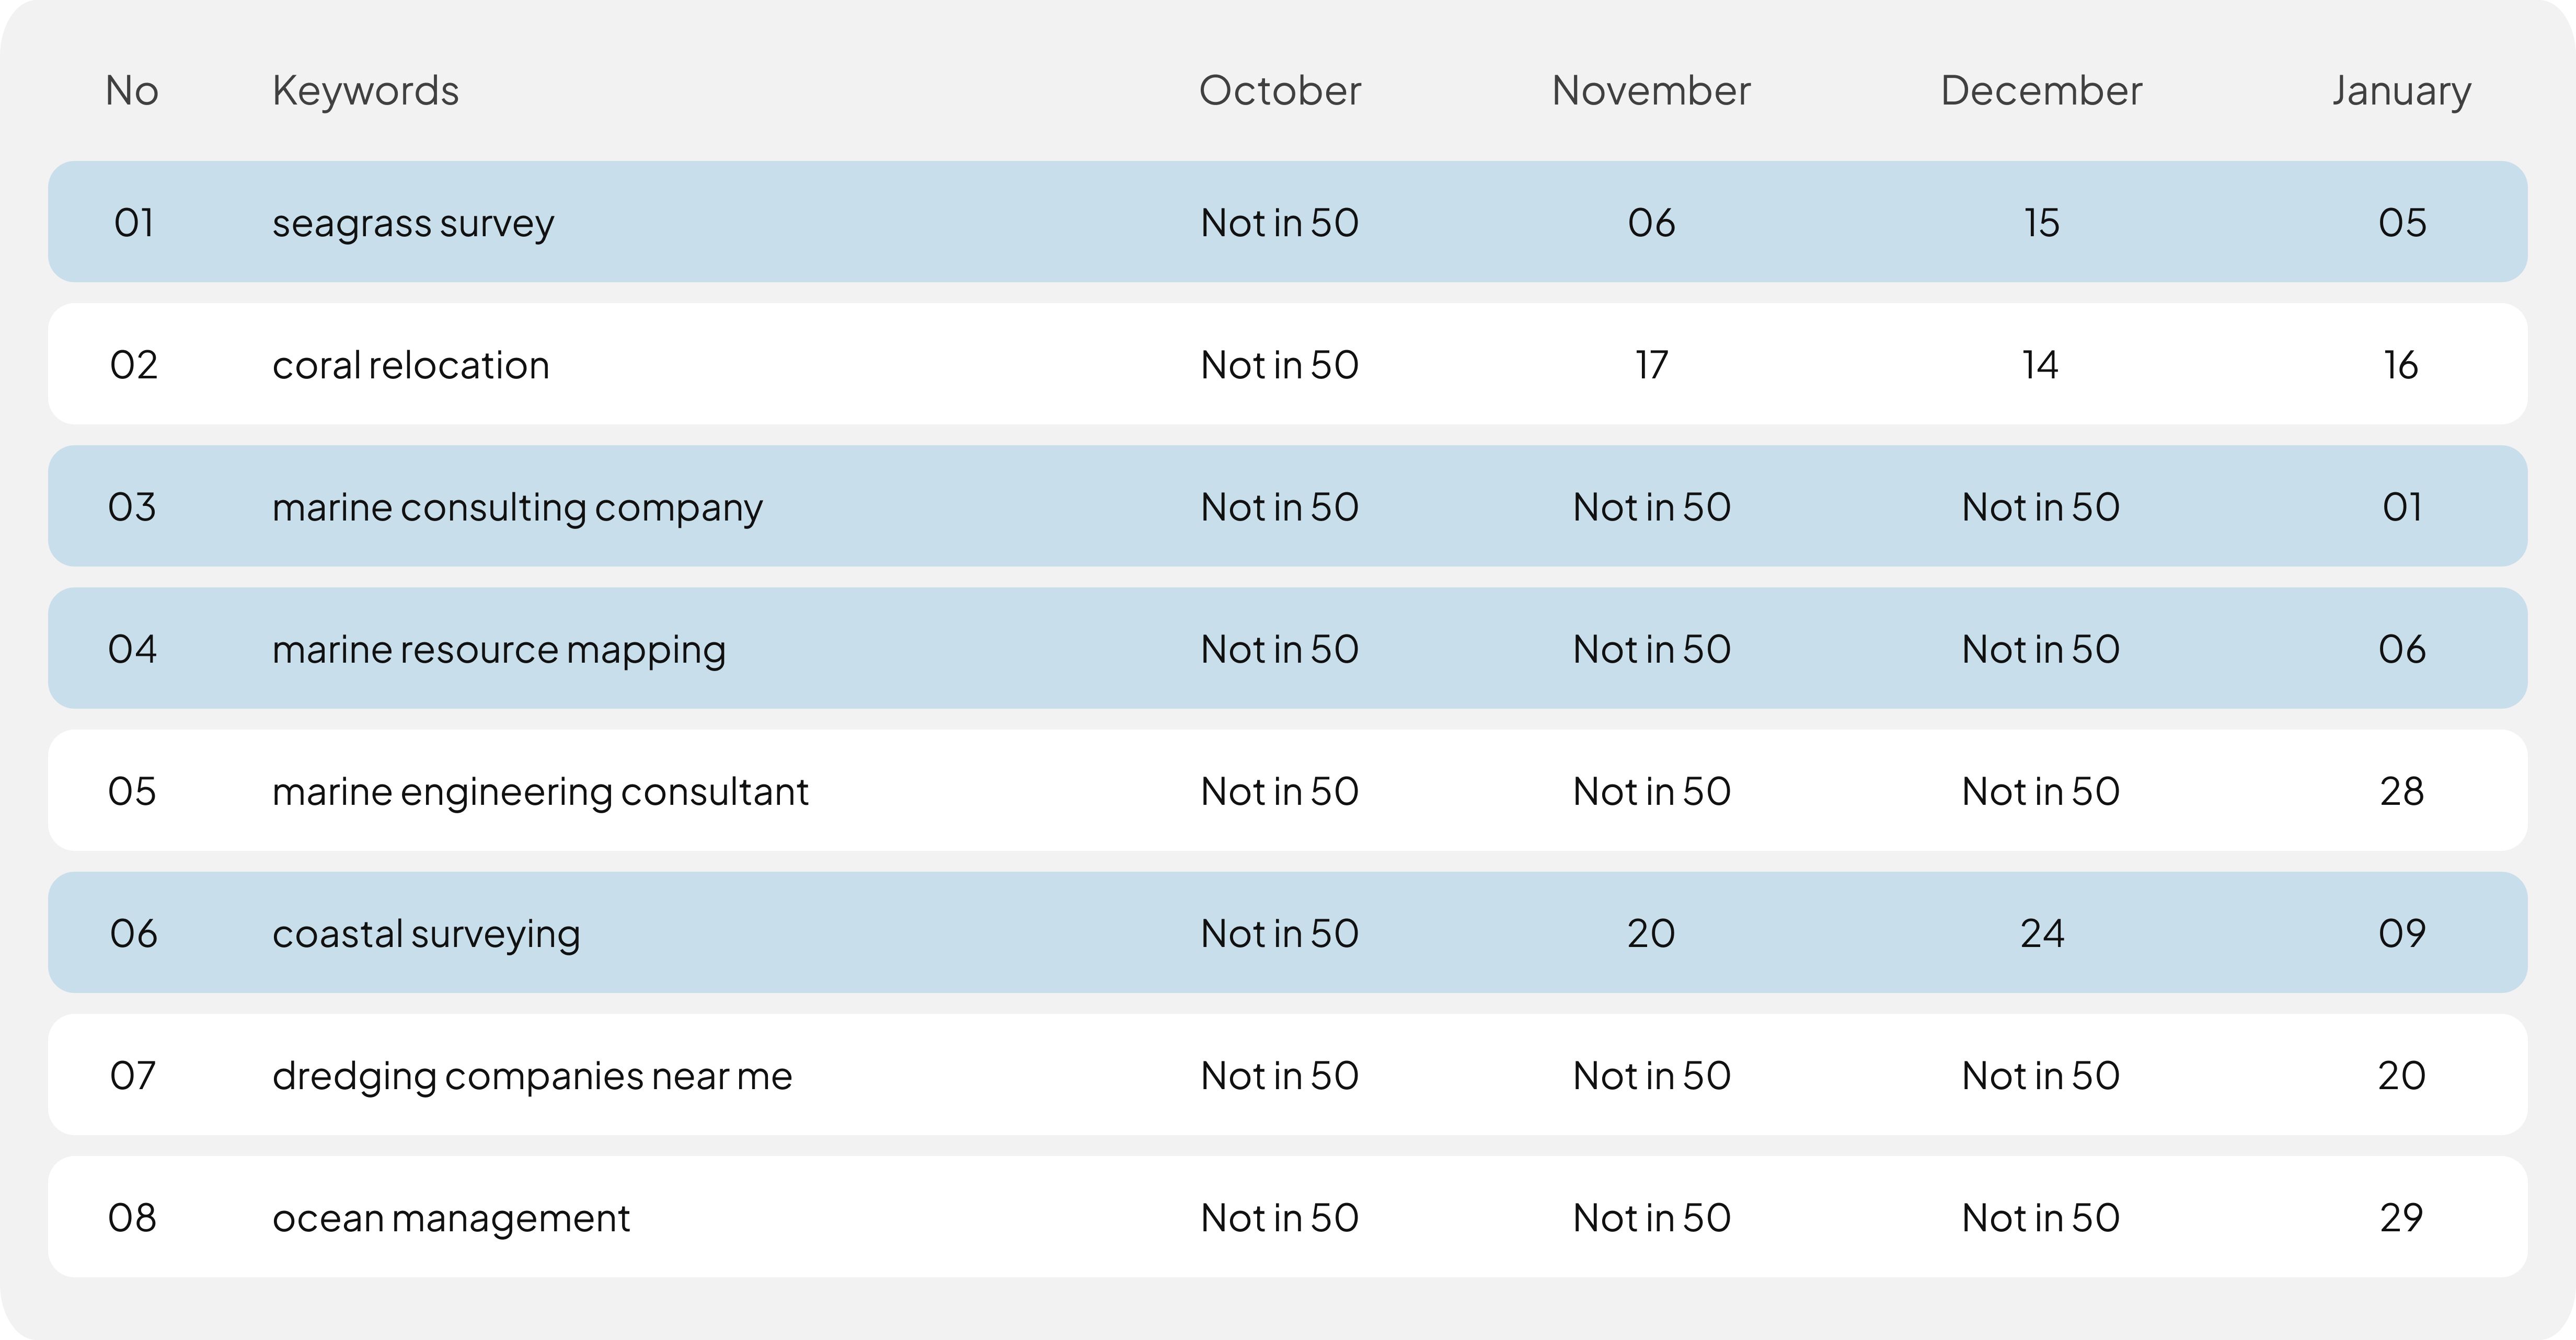Click coastal surveying keyword
Image resolution: width=2576 pixels, height=1340 pixels.
click(425, 933)
